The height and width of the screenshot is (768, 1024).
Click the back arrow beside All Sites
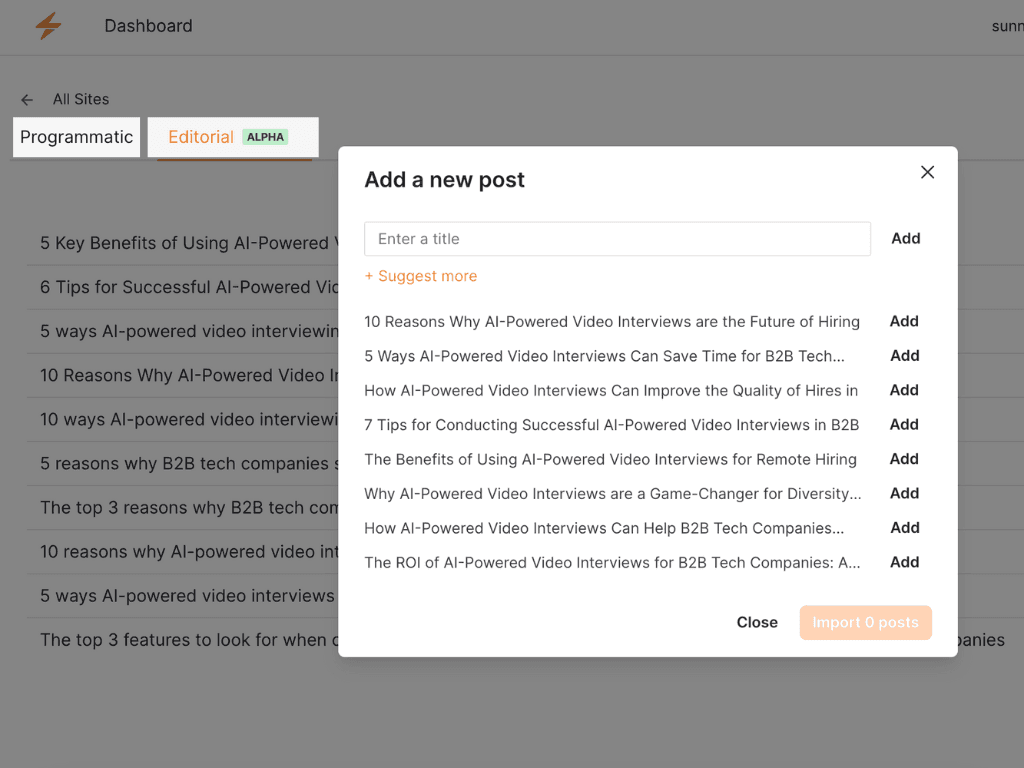tap(27, 99)
